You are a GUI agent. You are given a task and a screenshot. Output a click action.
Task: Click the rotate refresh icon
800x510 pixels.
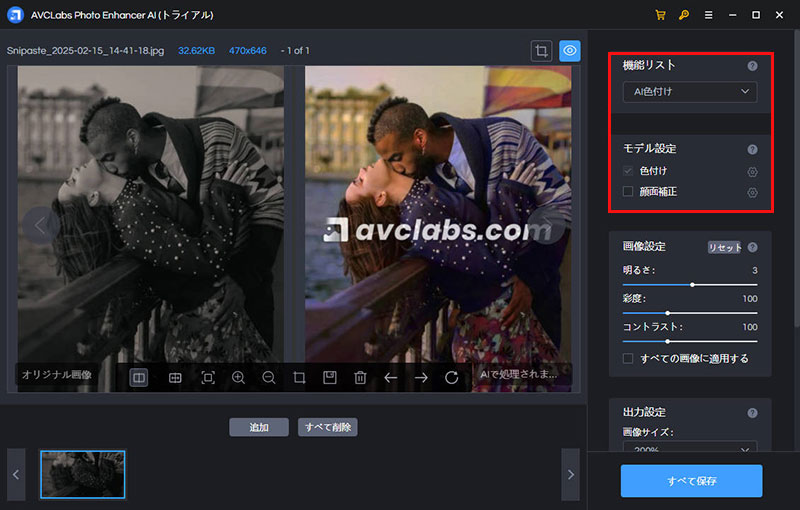click(452, 378)
